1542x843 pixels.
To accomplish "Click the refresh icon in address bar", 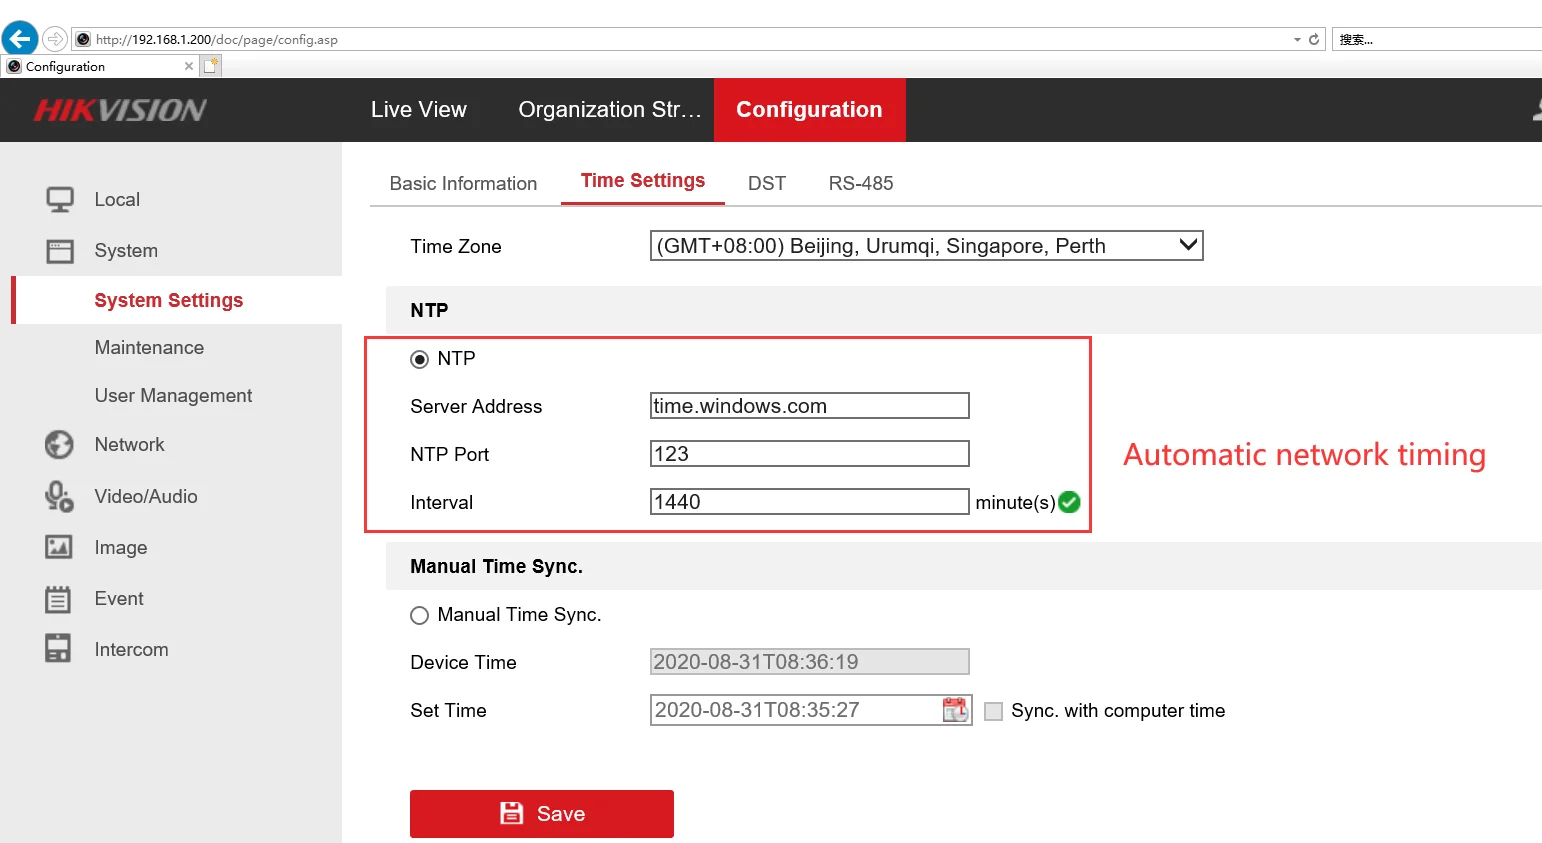I will coord(1314,40).
